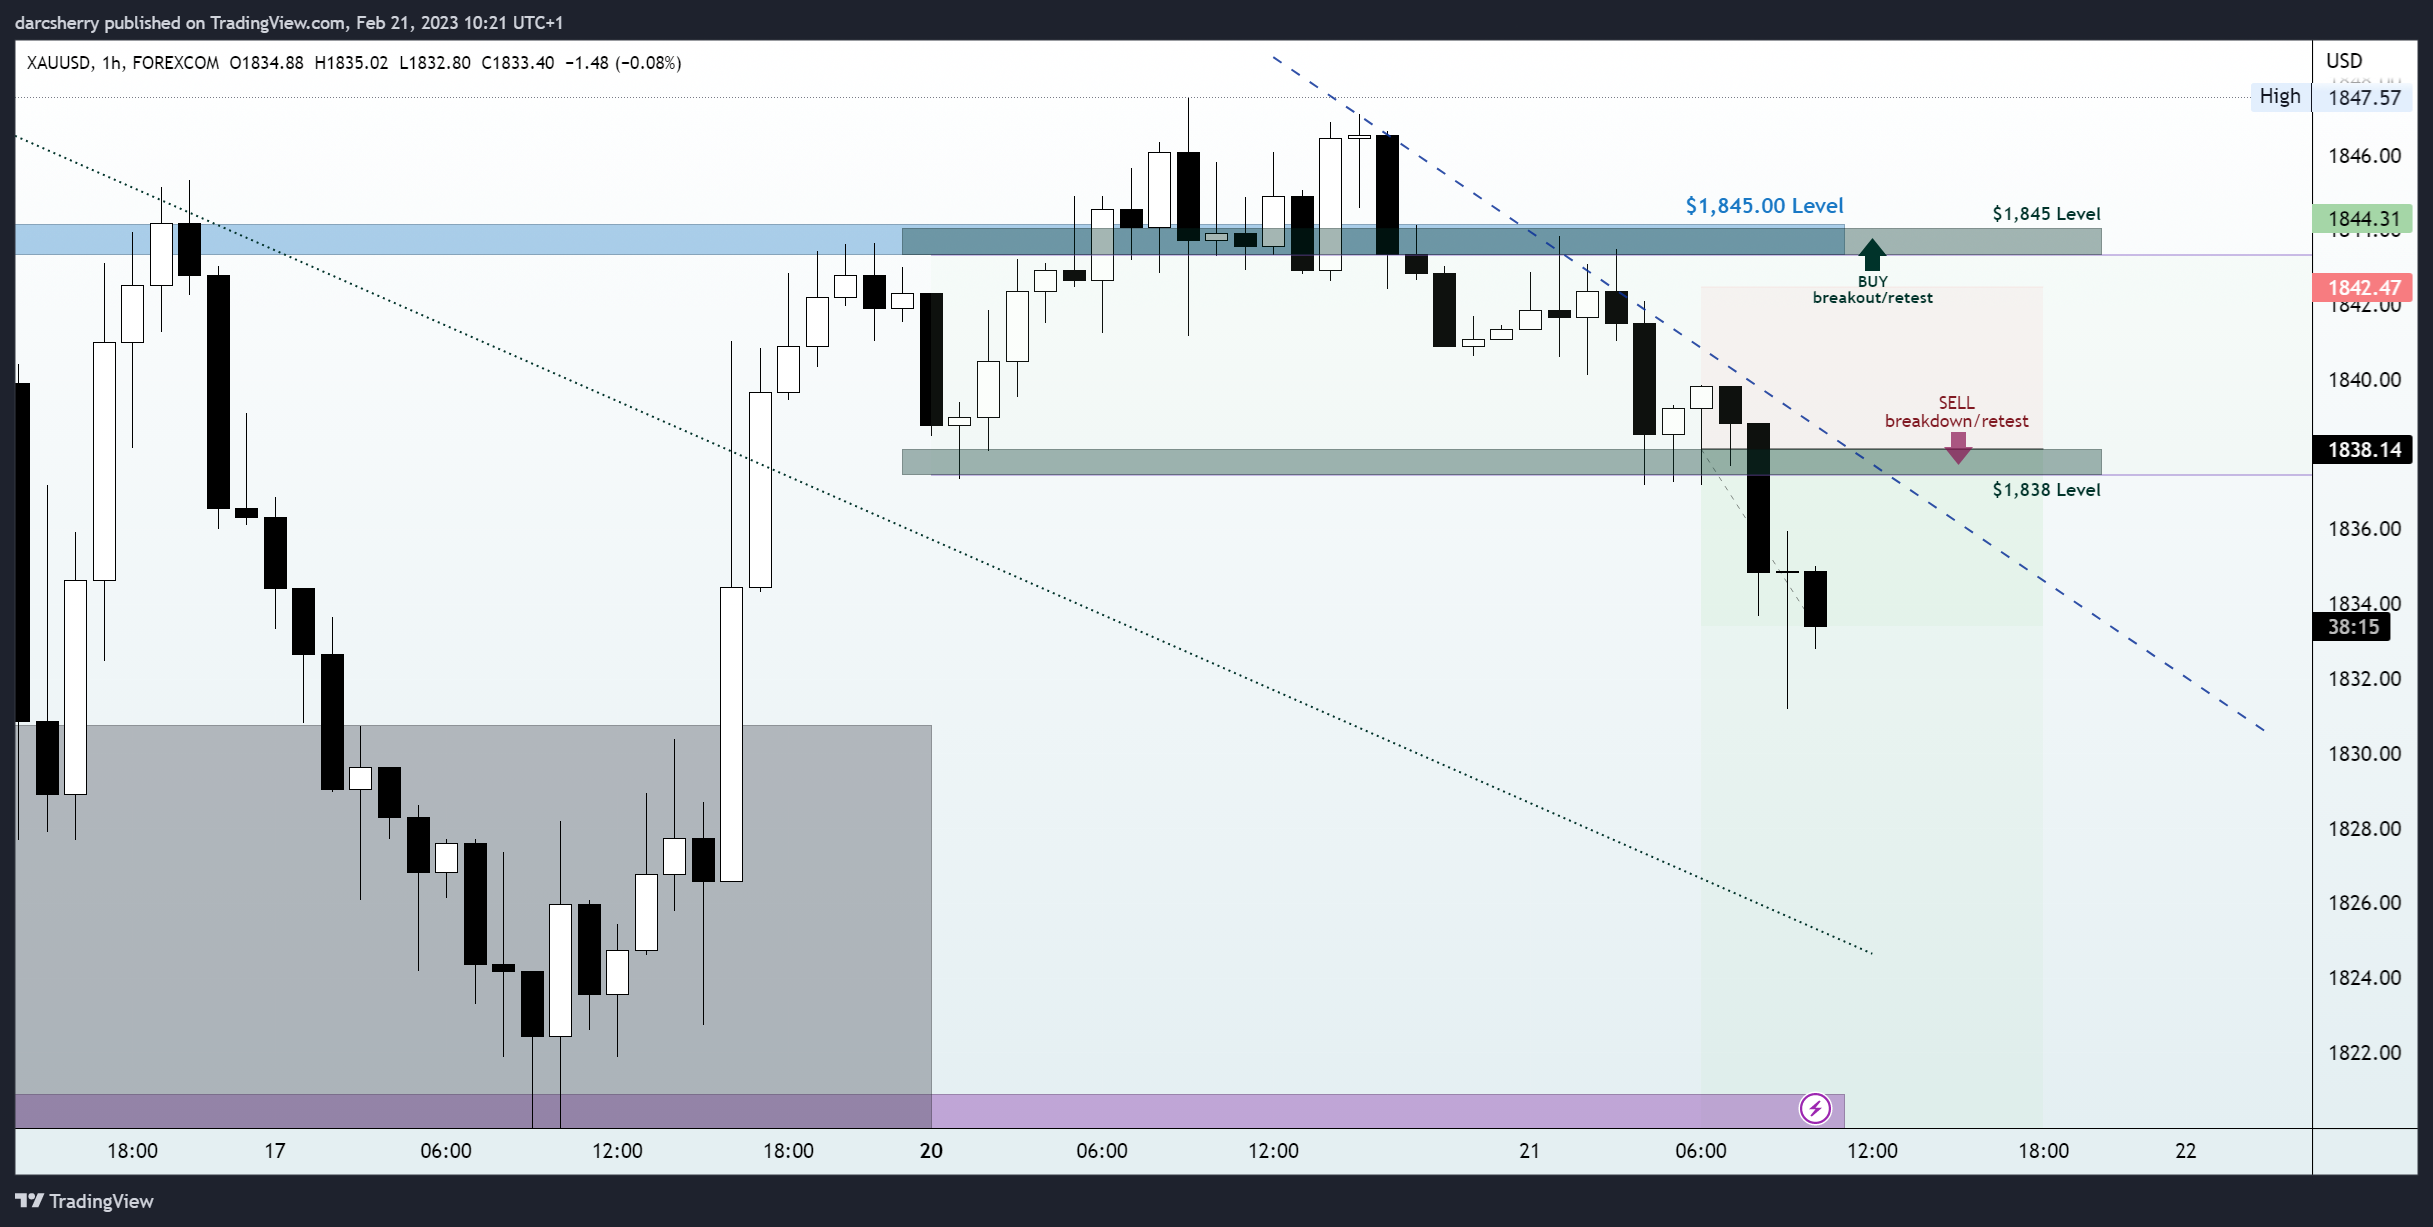Click the 1826.00 price axis label
Image resolution: width=2433 pixels, height=1227 pixels.
[2364, 903]
